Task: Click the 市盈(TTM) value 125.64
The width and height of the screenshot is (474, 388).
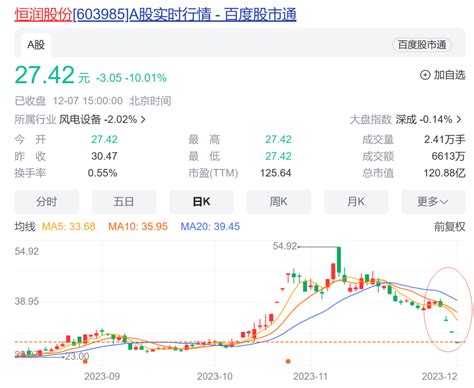Action: click(276, 173)
